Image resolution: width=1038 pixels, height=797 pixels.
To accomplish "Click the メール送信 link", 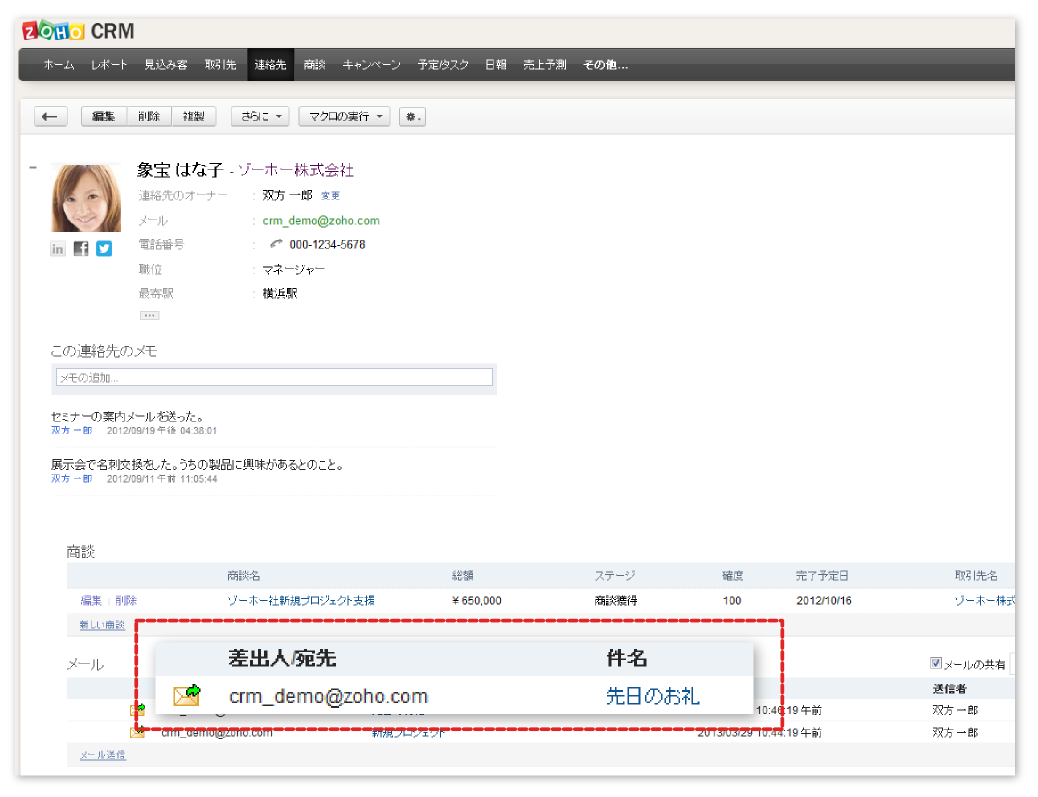I will [x=103, y=755].
